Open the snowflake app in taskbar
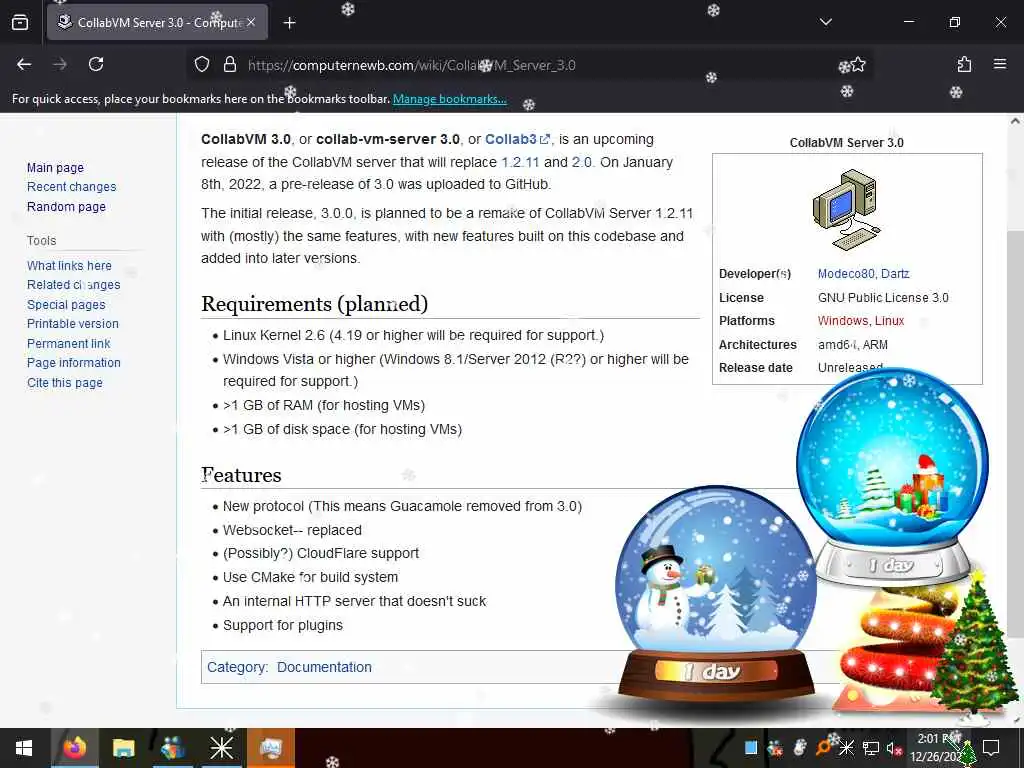Image resolution: width=1024 pixels, height=768 pixels. click(221, 748)
